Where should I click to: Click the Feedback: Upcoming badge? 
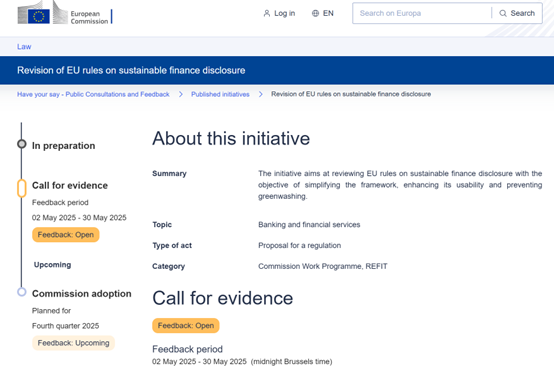(x=73, y=343)
